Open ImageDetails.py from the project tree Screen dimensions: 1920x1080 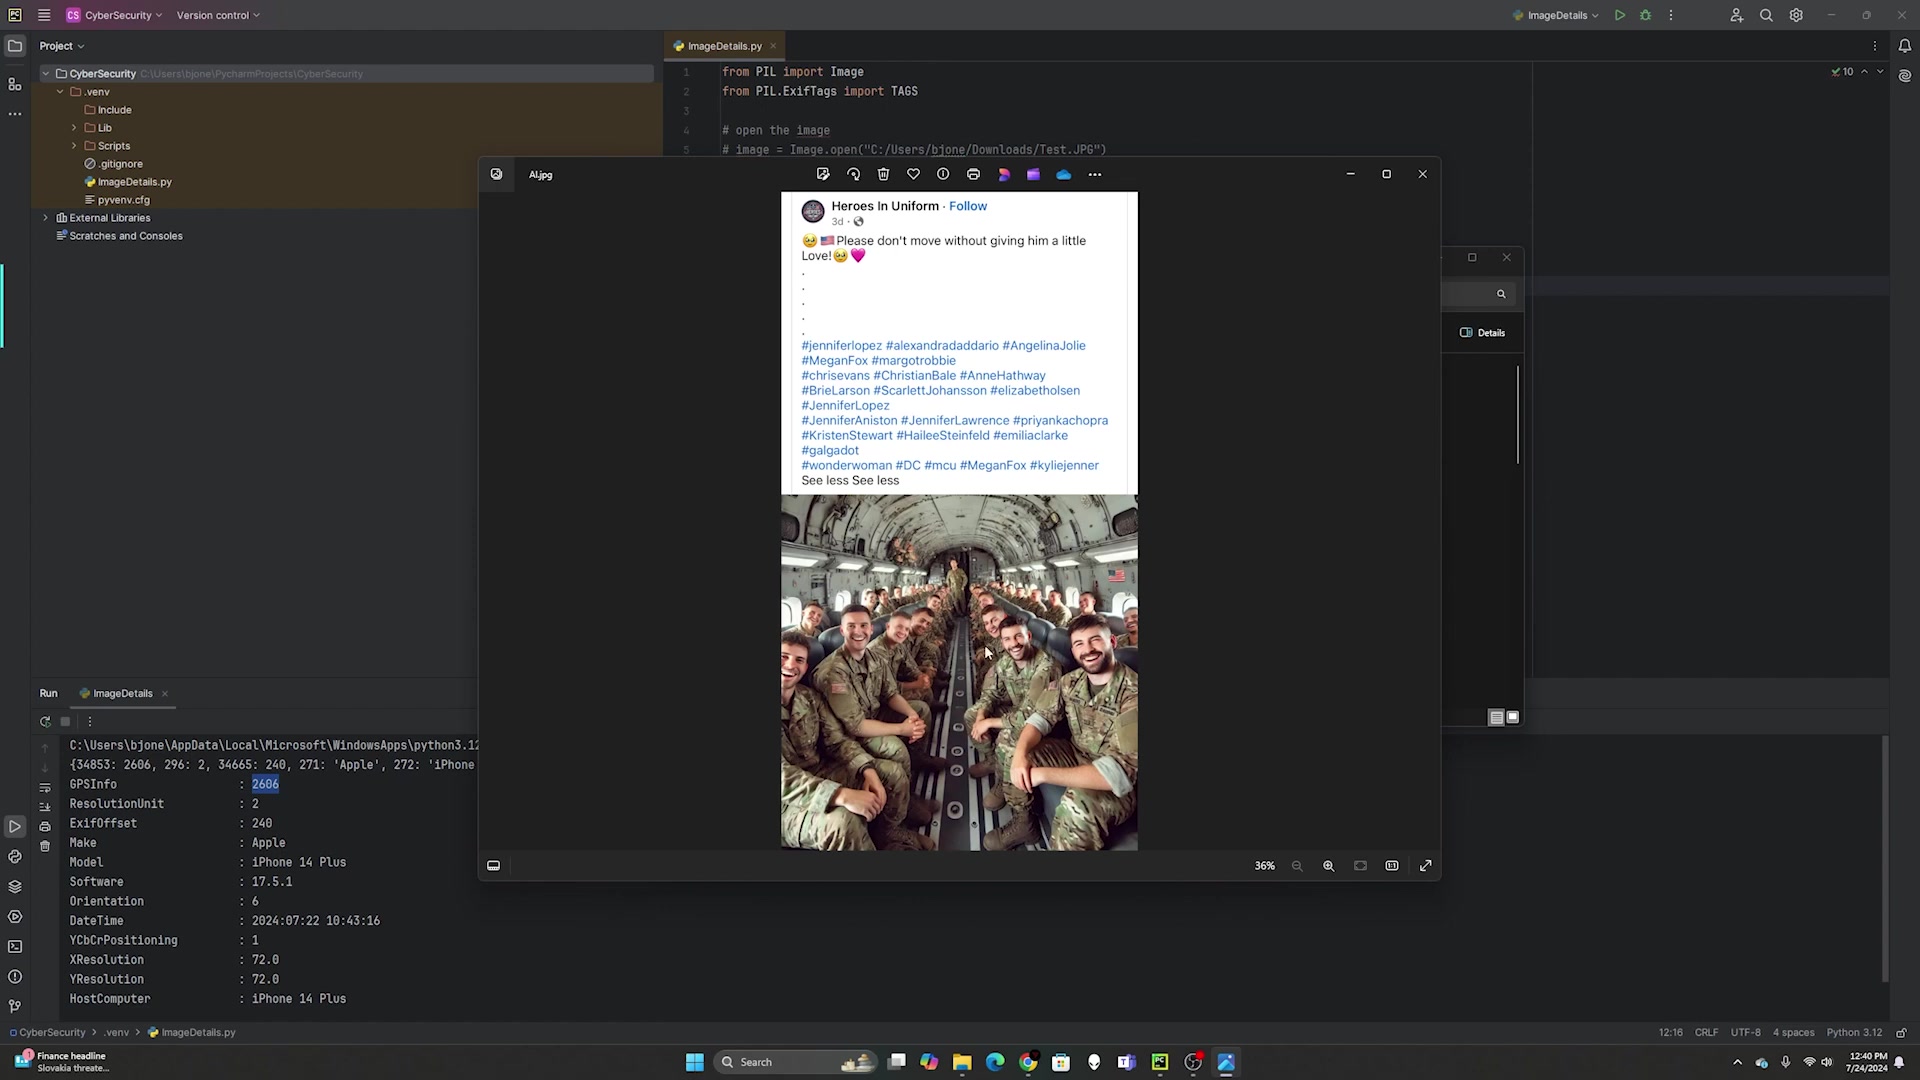(x=134, y=182)
